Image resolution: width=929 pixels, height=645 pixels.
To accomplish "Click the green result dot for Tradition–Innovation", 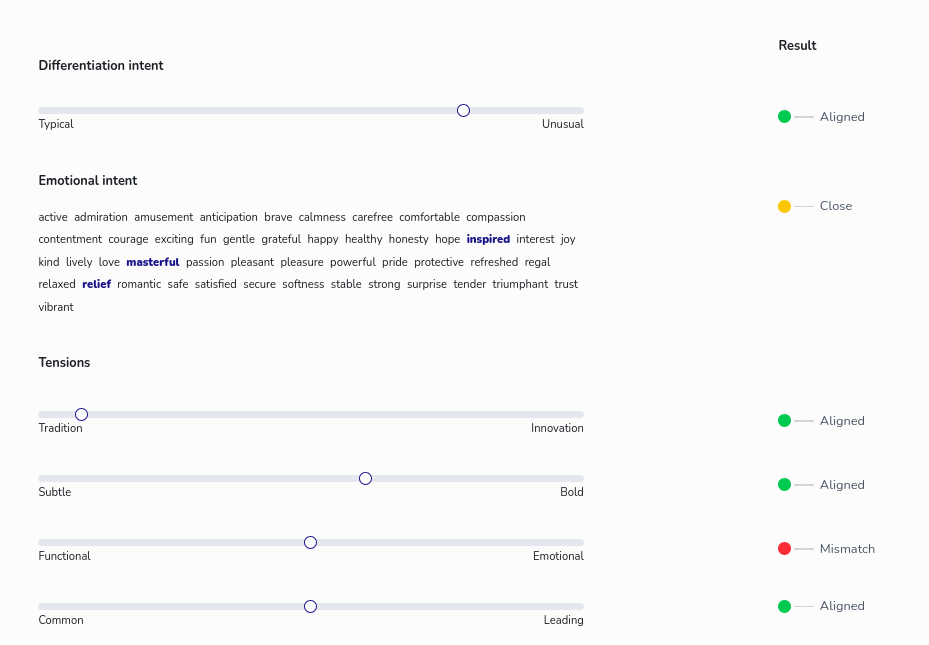I will point(784,421).
